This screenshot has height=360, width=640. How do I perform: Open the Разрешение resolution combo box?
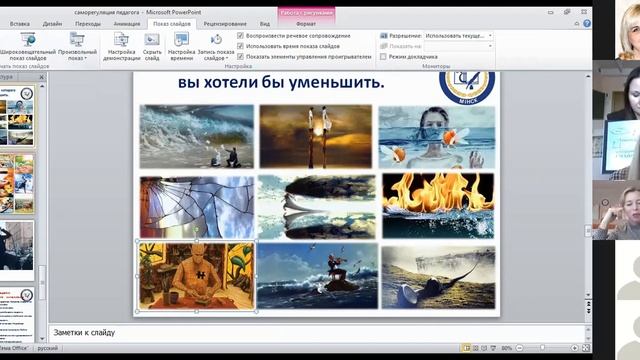coord(458,36)
